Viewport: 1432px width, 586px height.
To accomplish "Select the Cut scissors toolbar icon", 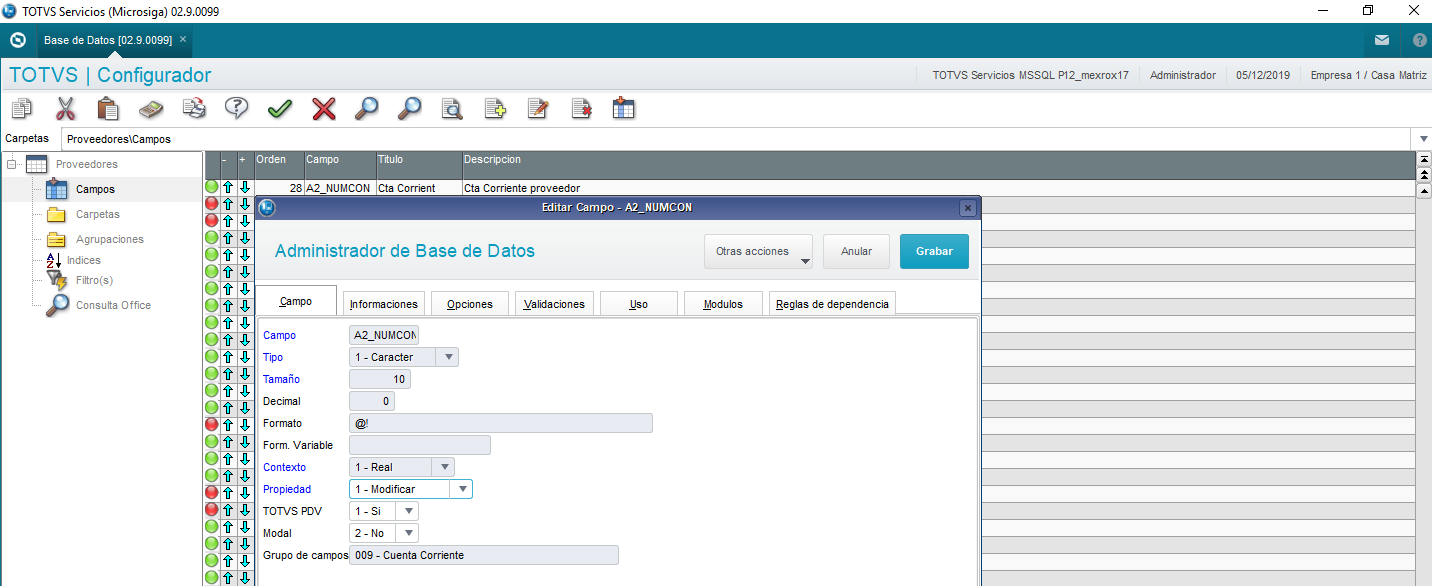I will [65, 108].
